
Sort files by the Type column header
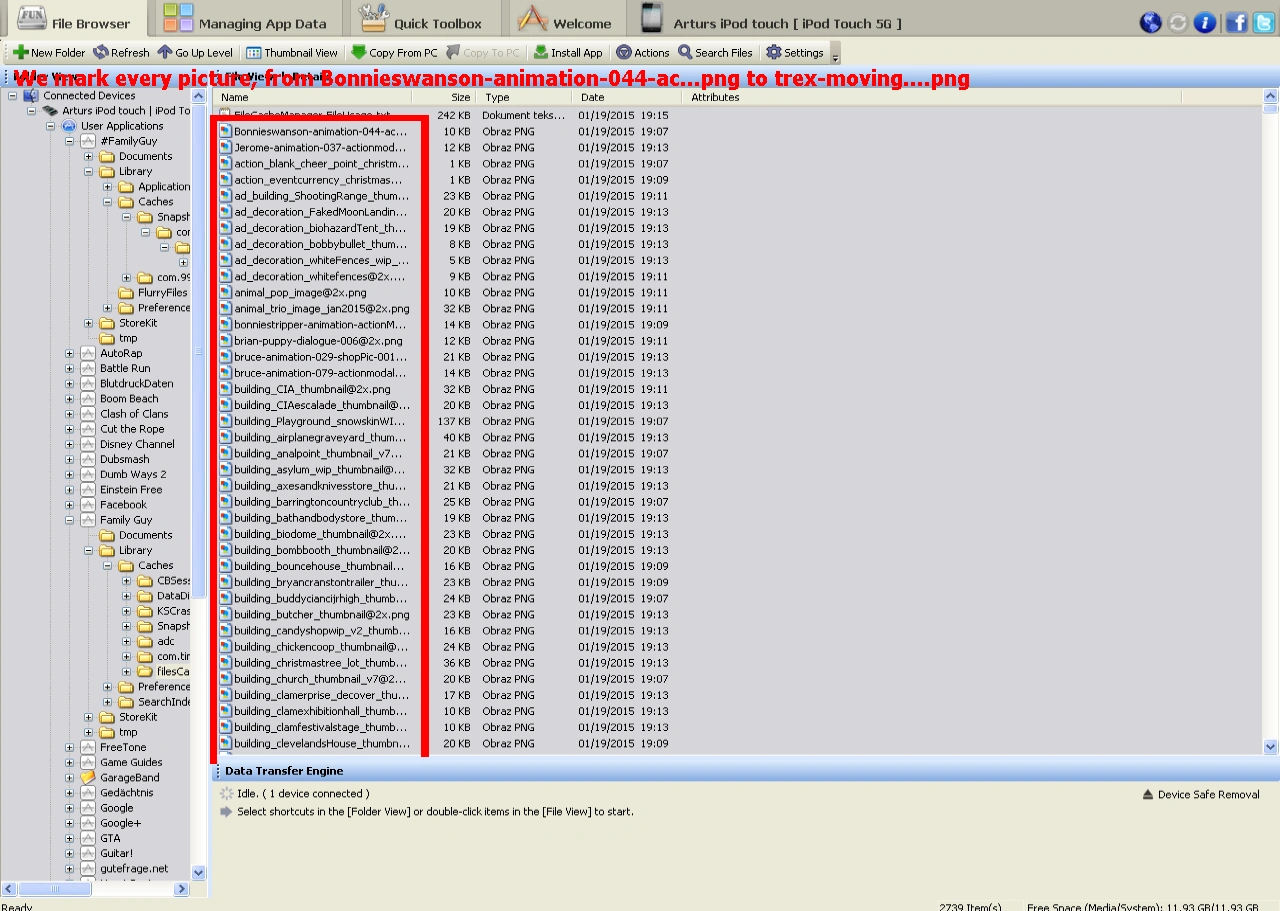pyautogui.click(x=524, y=97)
